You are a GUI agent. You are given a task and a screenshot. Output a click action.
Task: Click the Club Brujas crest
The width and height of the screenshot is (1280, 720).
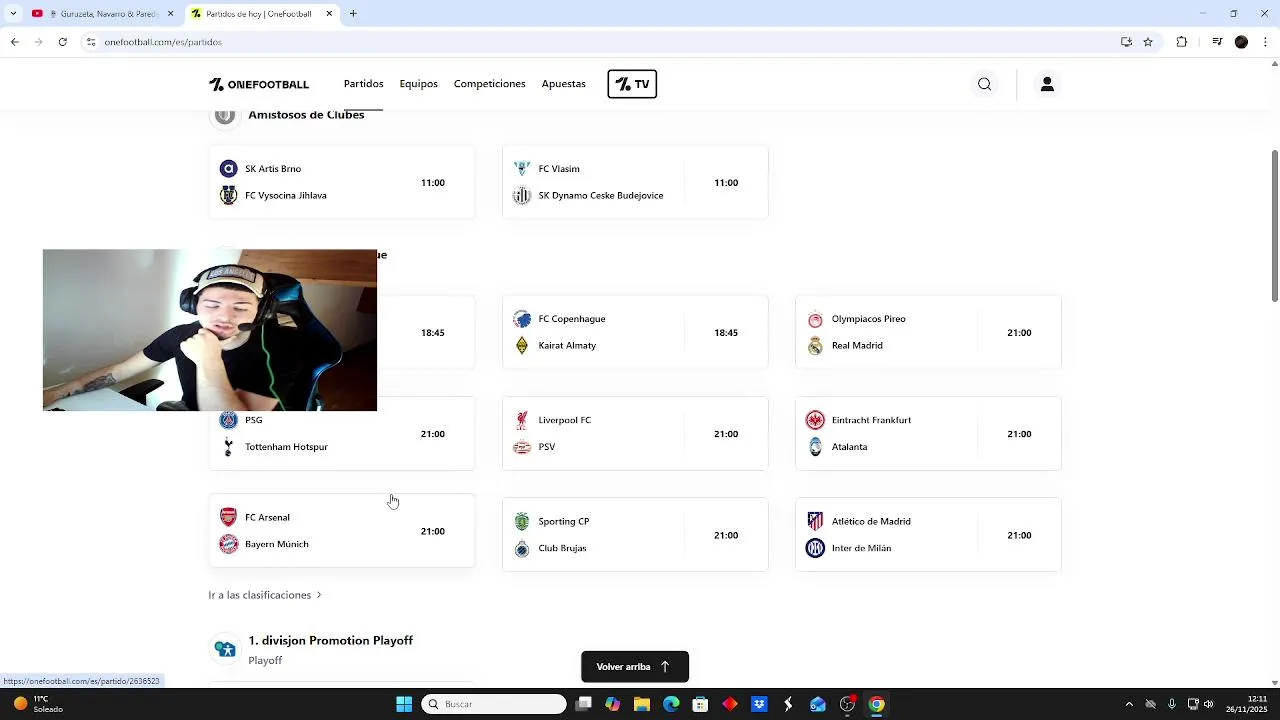click(522, 548)
